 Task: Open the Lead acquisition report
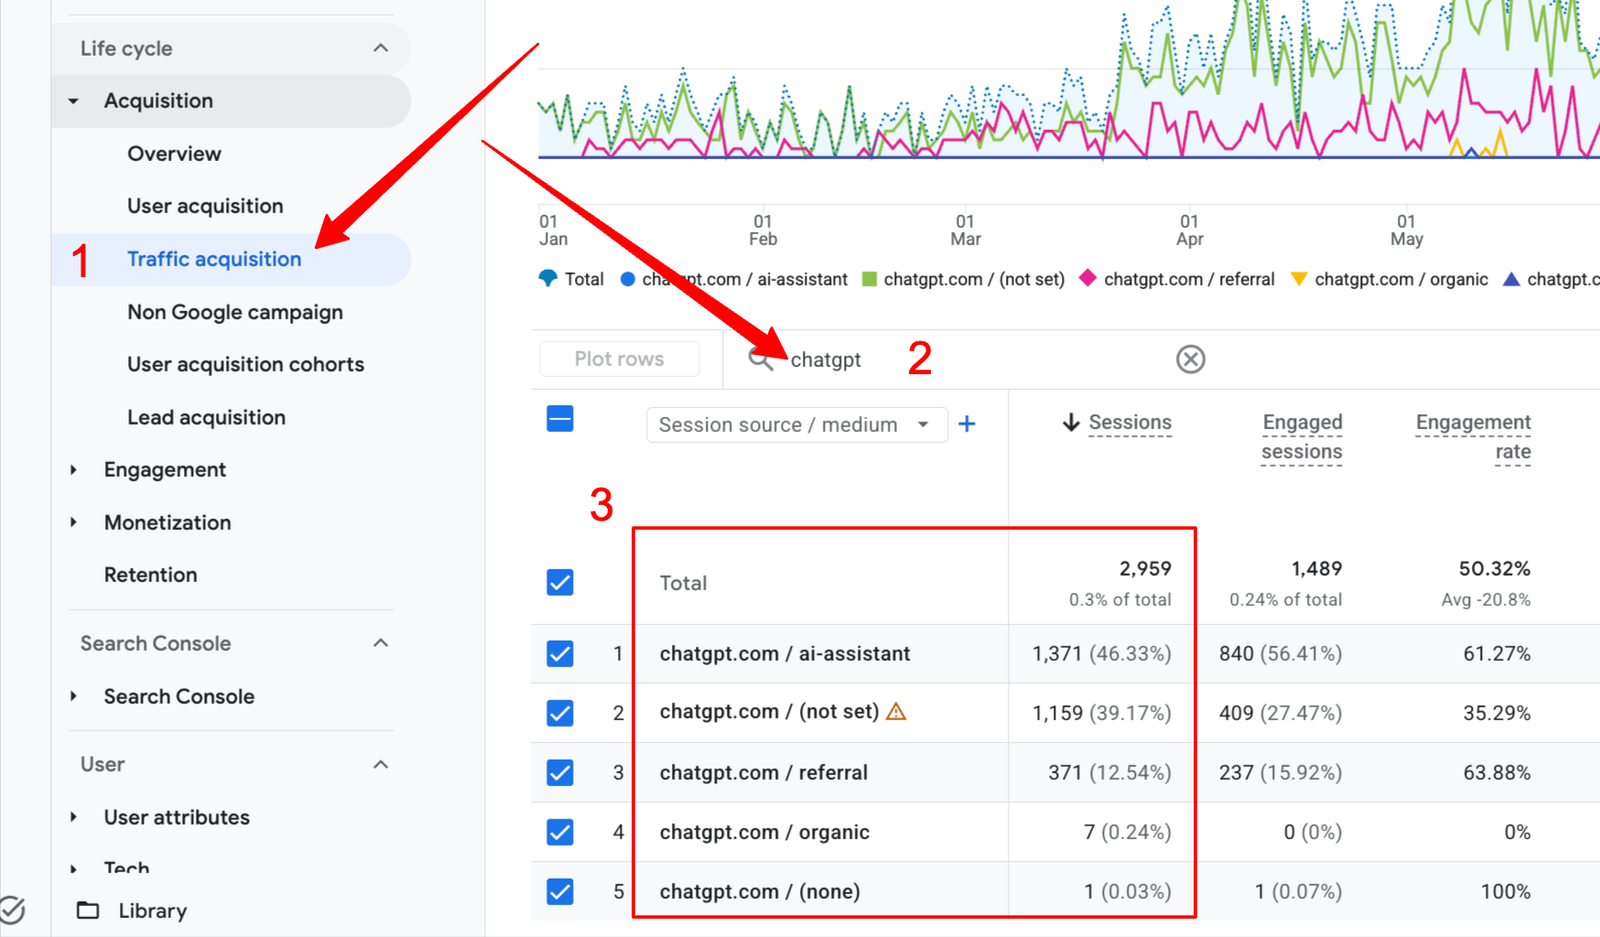(x=206, y=418)
